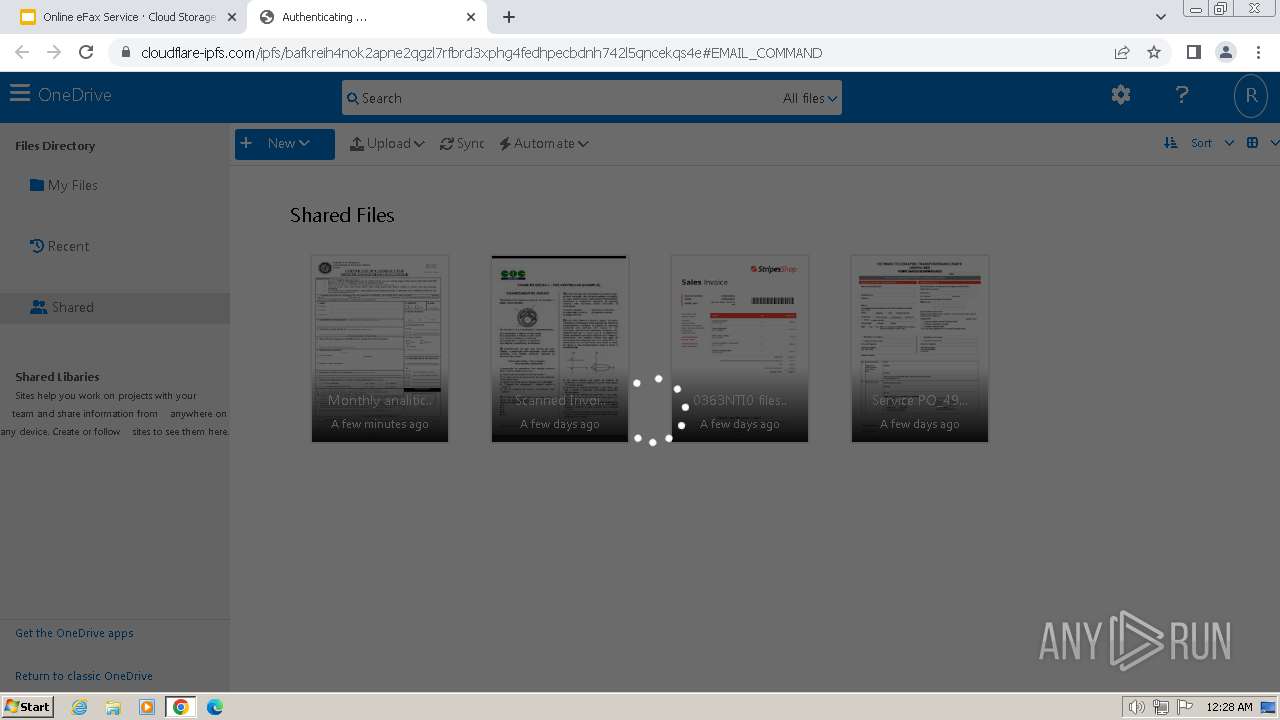Reload the current page
The width and height of the screenshot is (1280, 720).
coord(86,52)
